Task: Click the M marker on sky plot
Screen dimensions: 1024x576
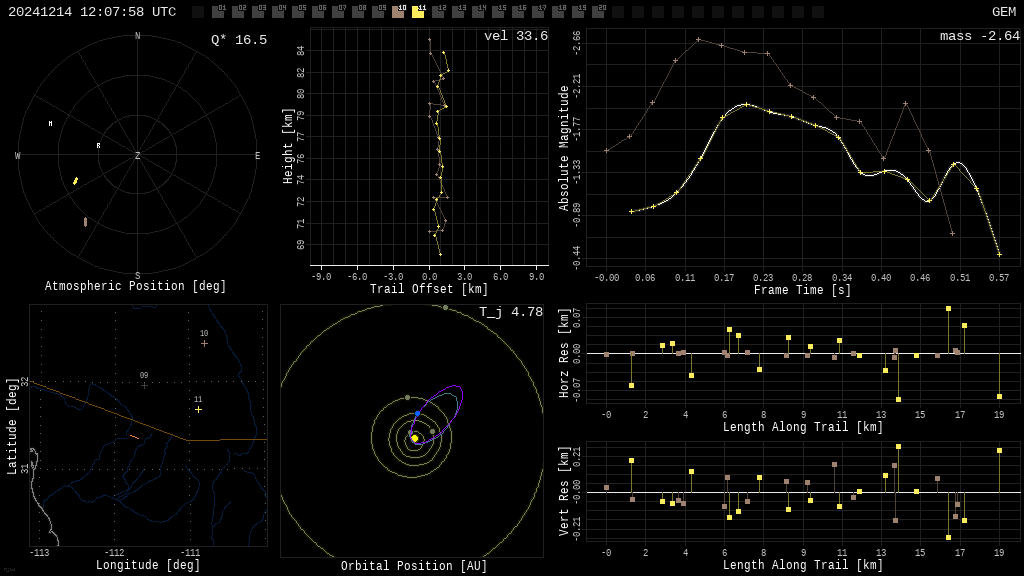Action: click(x=50, y=124)
